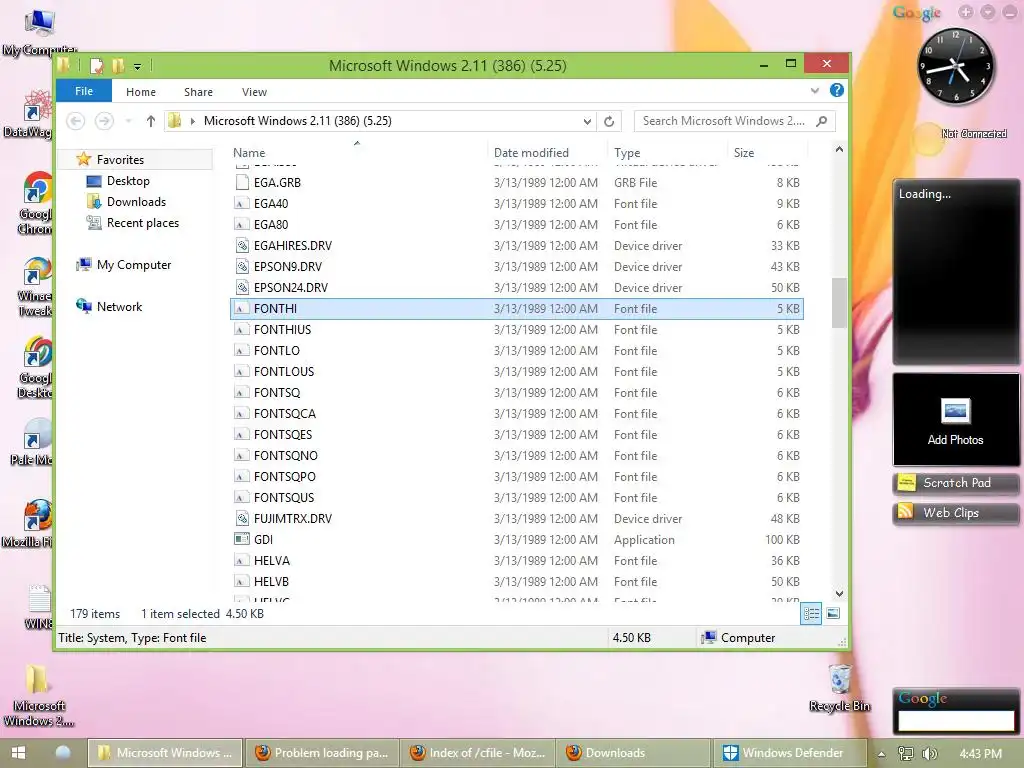The height and width of the screenshot is (768, 1024).
Task: Open My Computer desktop icon
Action: pos(38,33)
